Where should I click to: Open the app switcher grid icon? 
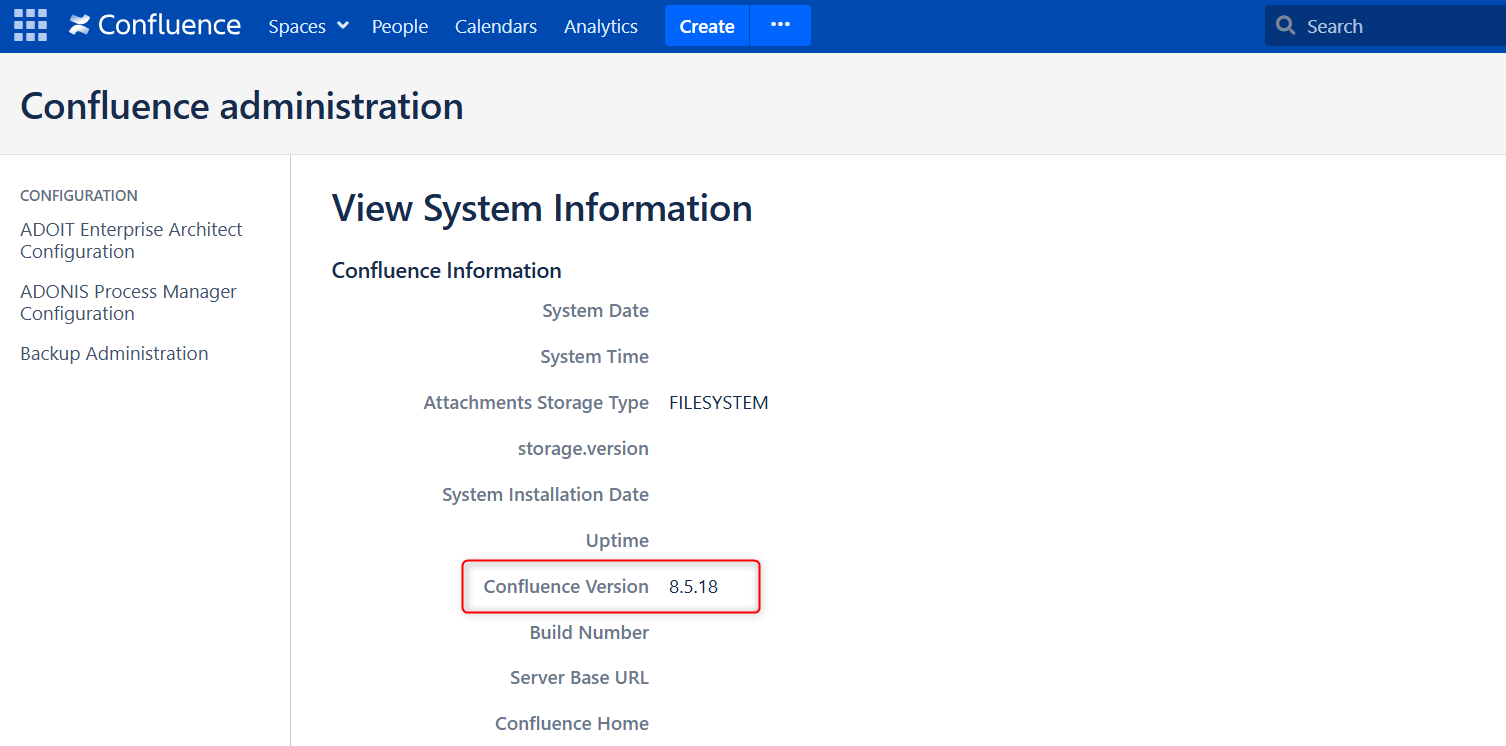30,26
